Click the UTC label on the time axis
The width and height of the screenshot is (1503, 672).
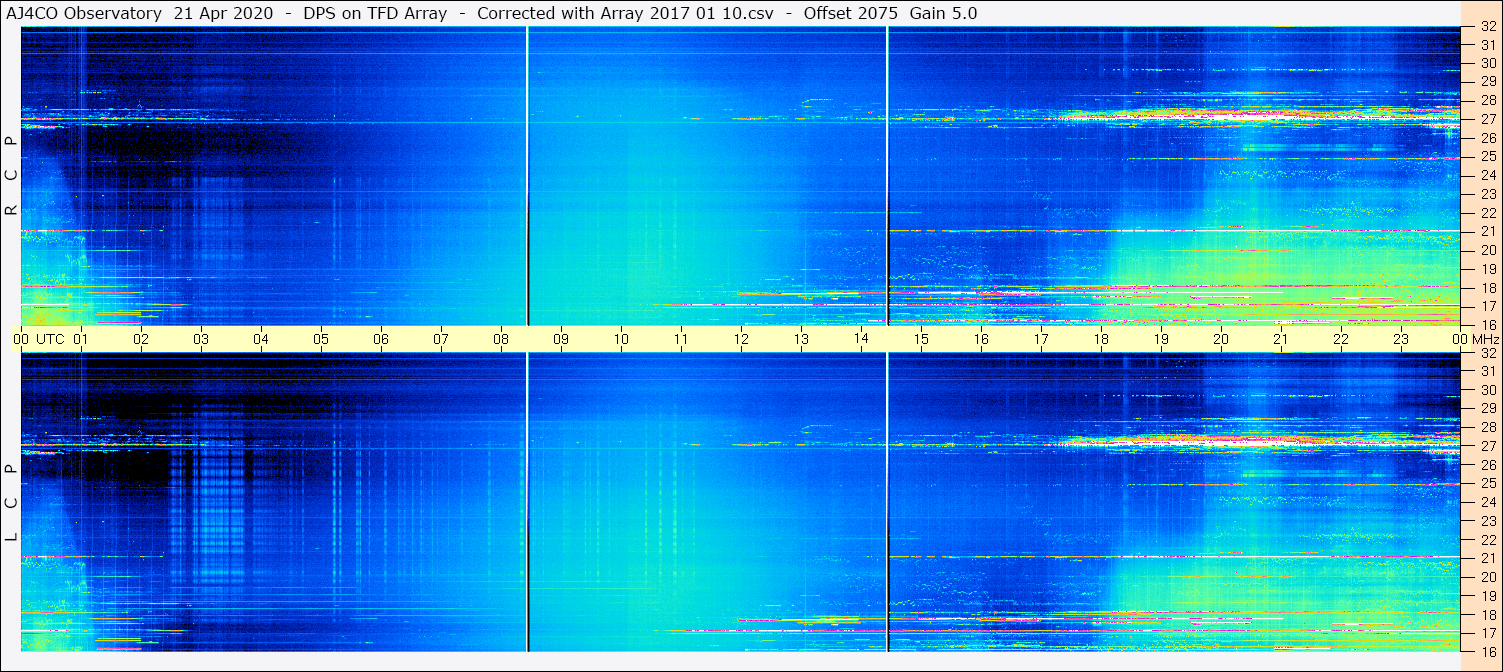pos(50,339)
